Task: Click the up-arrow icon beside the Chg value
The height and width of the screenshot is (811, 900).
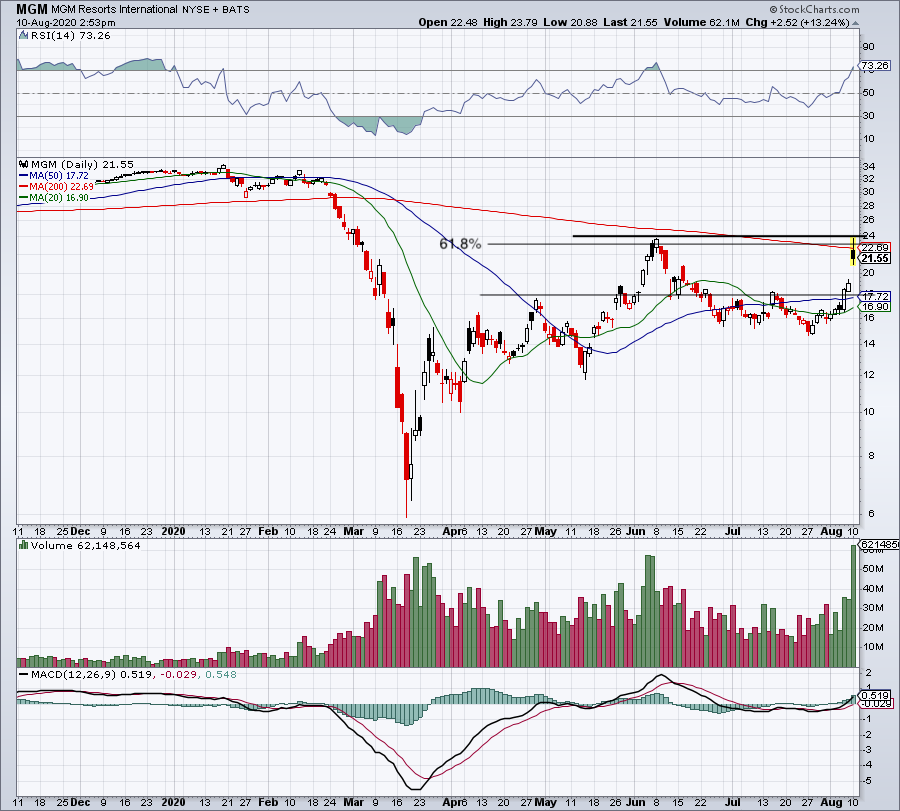Action: [x=855, y=24]
